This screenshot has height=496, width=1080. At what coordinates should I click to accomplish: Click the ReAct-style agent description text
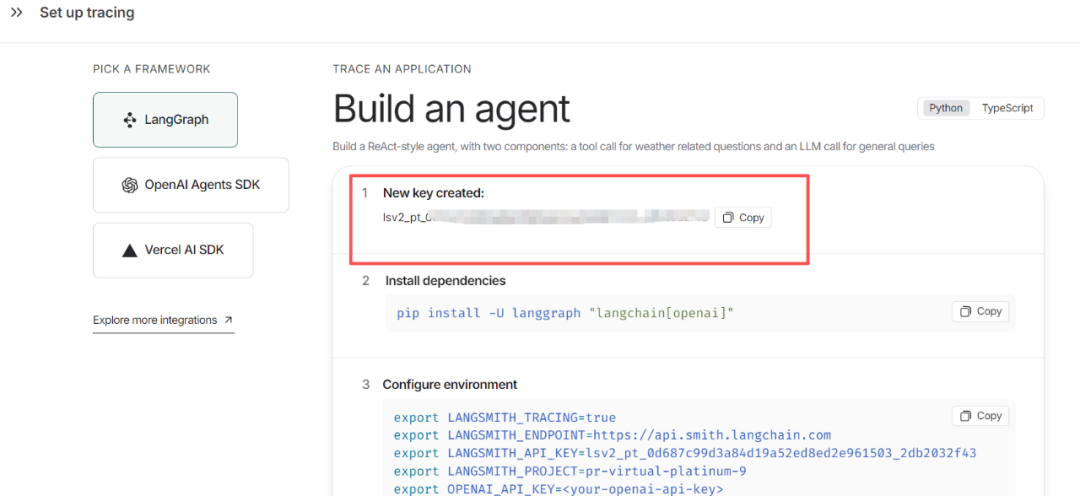633,147
